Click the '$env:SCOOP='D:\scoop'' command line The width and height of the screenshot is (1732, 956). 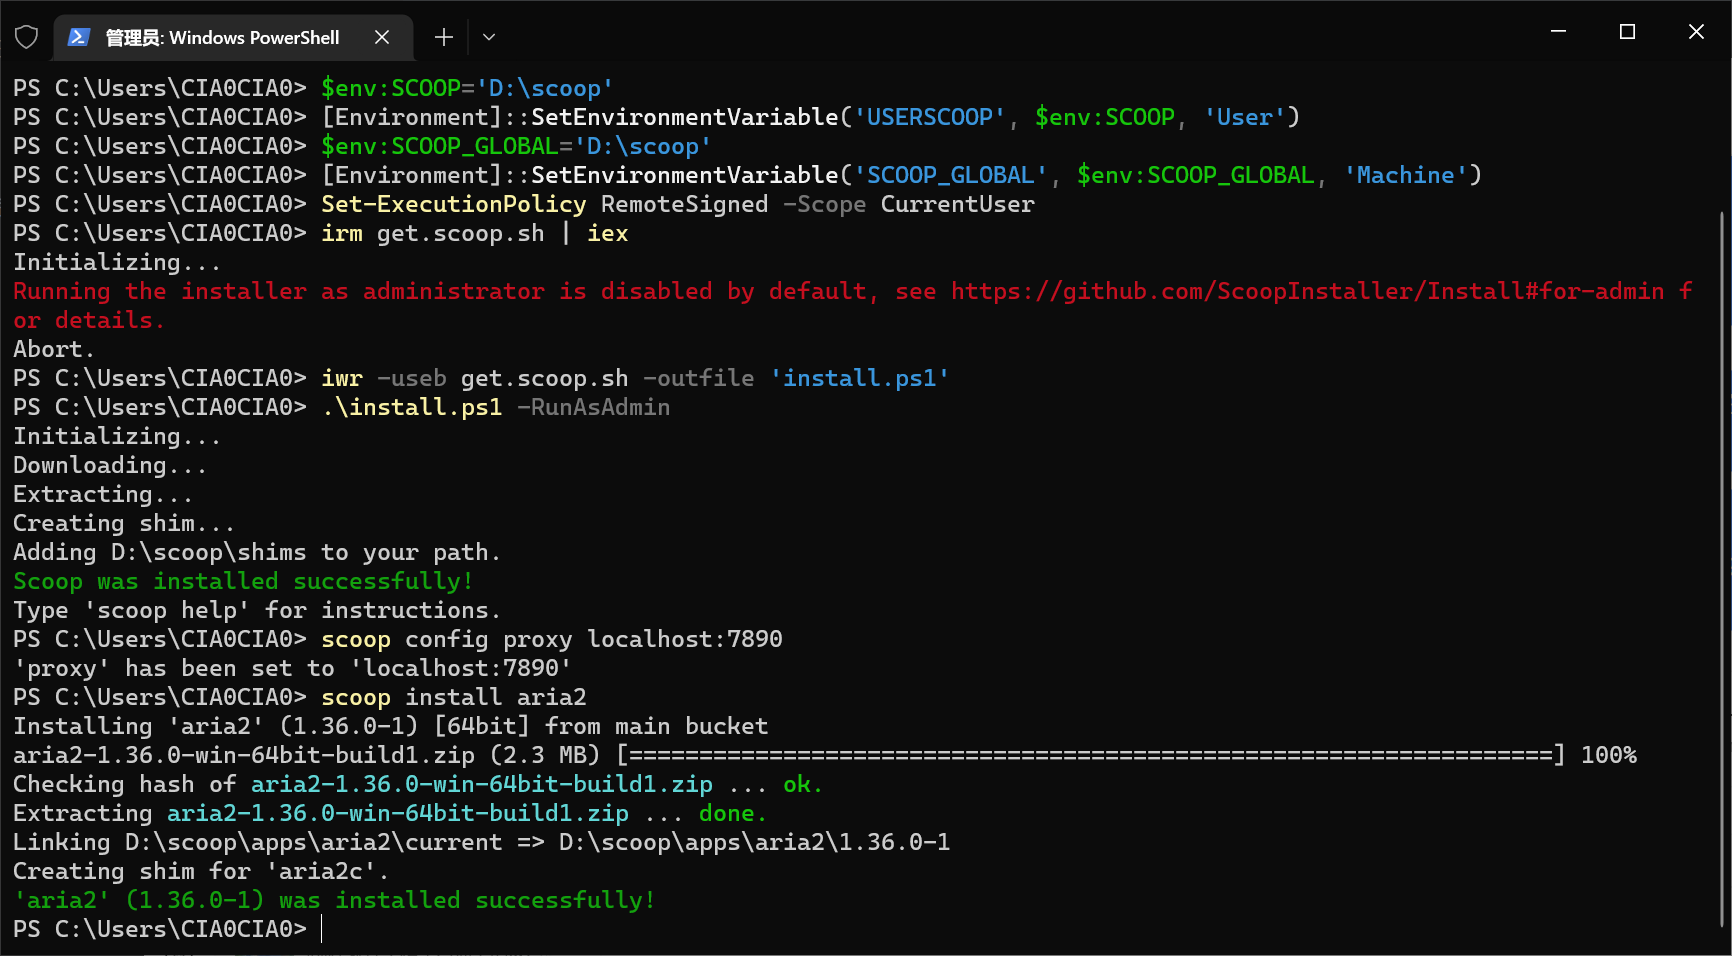click(467, 88)
